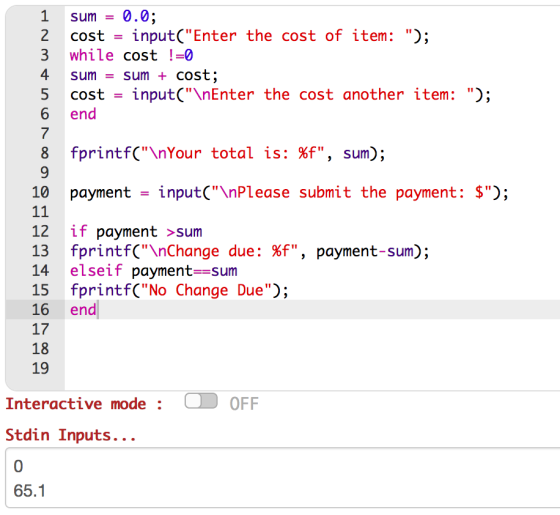Image resolution: width=560 pixels, height=515 pixels.
Task: Click line number 7 in the gutter
Action: (45, 134)
